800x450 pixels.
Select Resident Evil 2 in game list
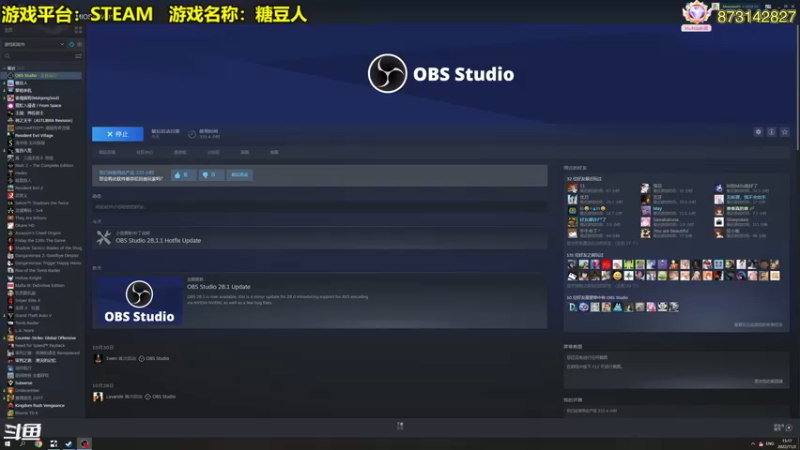click(x=28, y=188)
